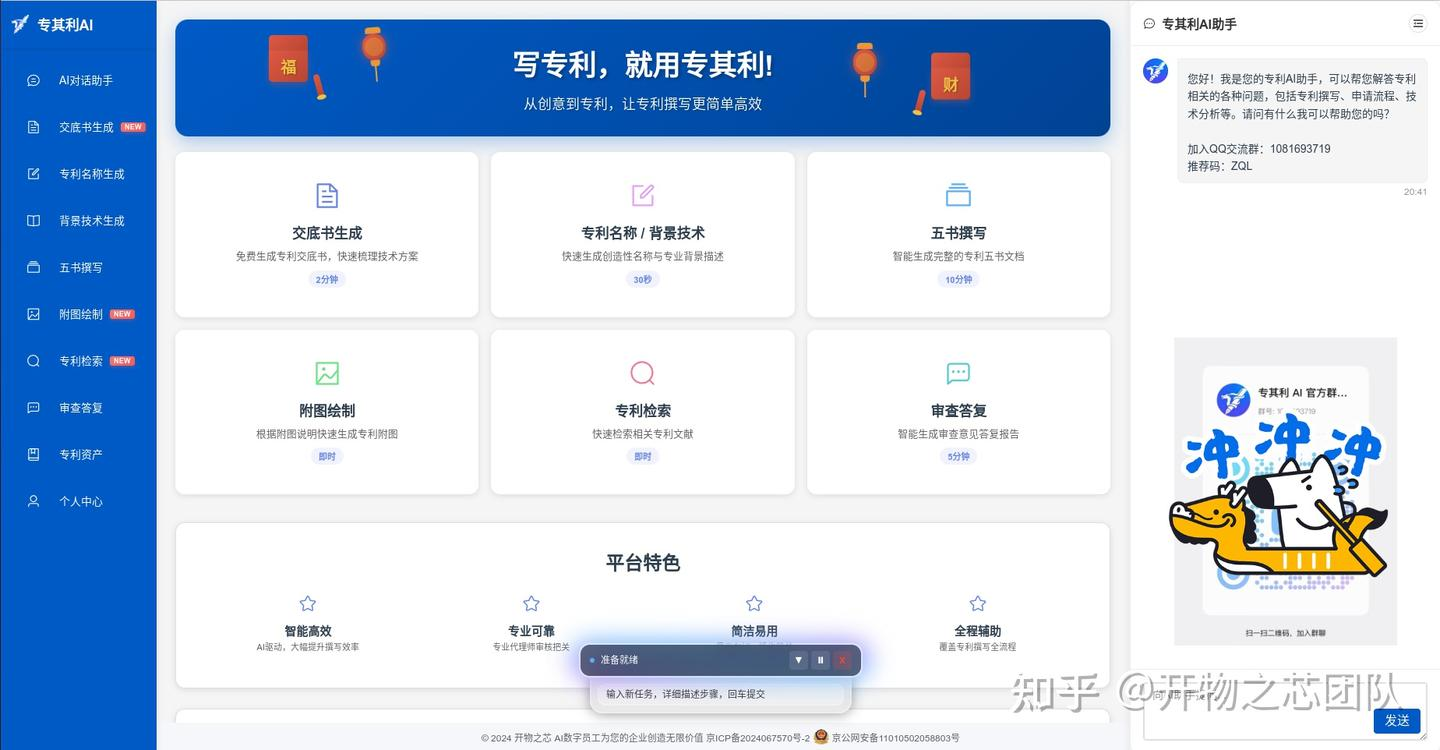
Task: Click the 即时 badge on 附图绘制 card
Action: 327,456
